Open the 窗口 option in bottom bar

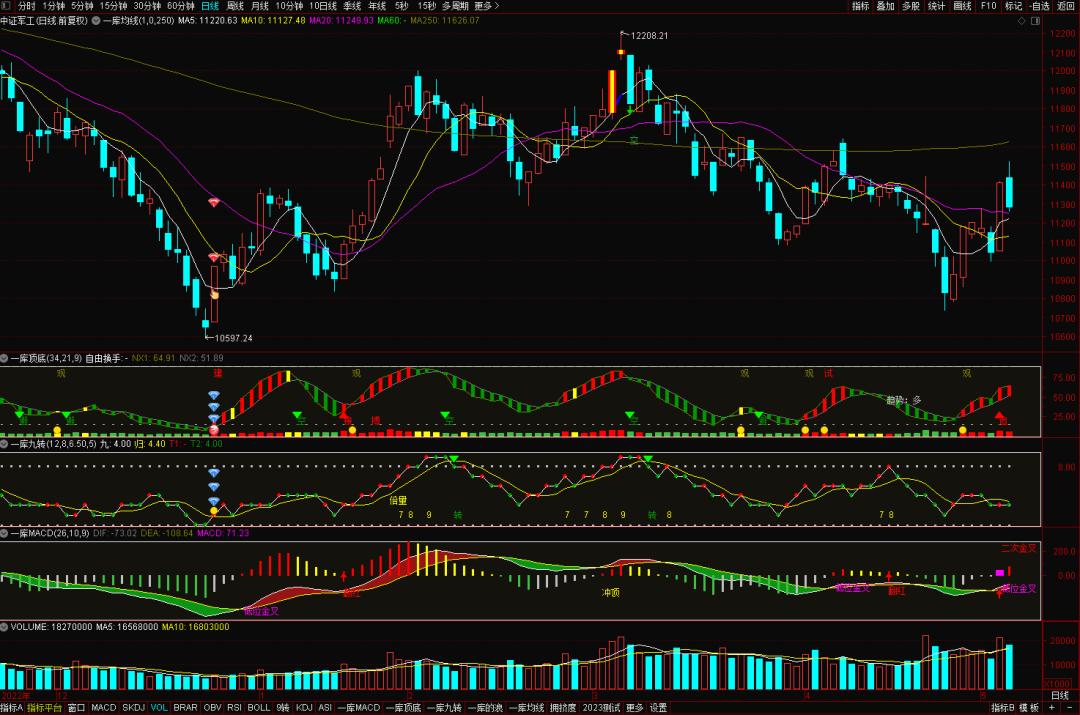(x=76, y=707)
